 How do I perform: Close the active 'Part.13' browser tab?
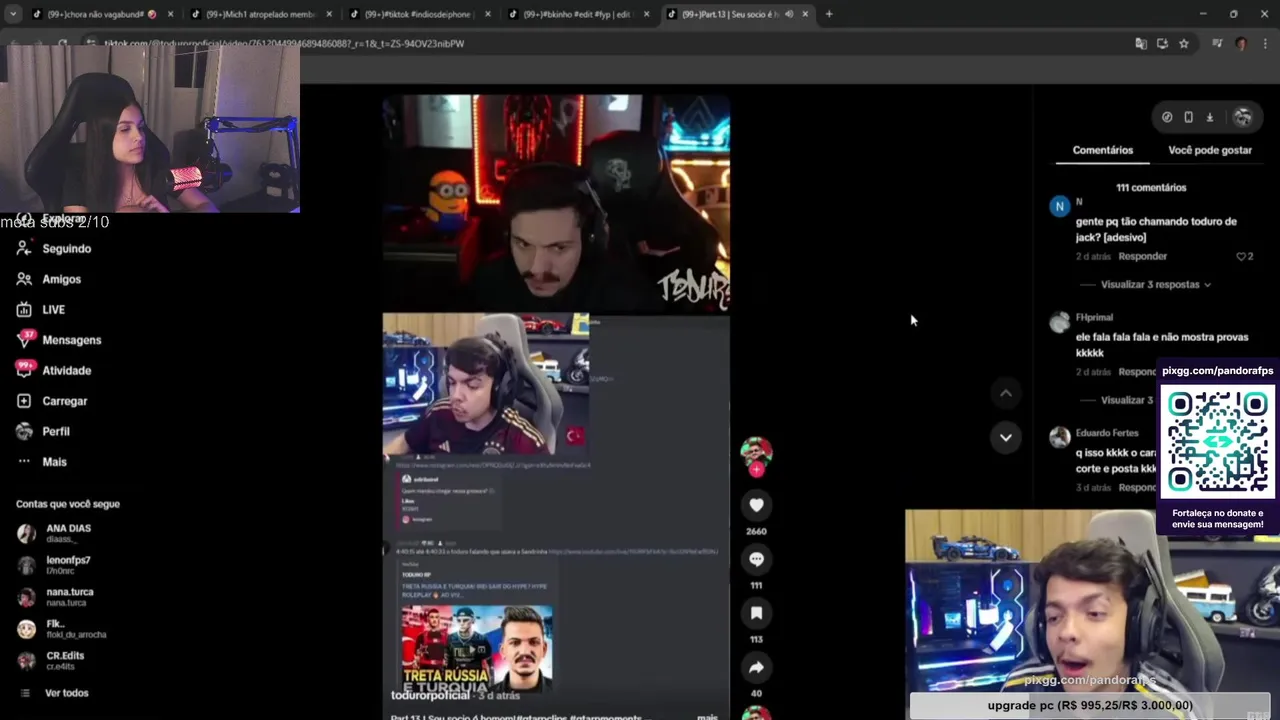pyautogui.click(x=805, y=14)
